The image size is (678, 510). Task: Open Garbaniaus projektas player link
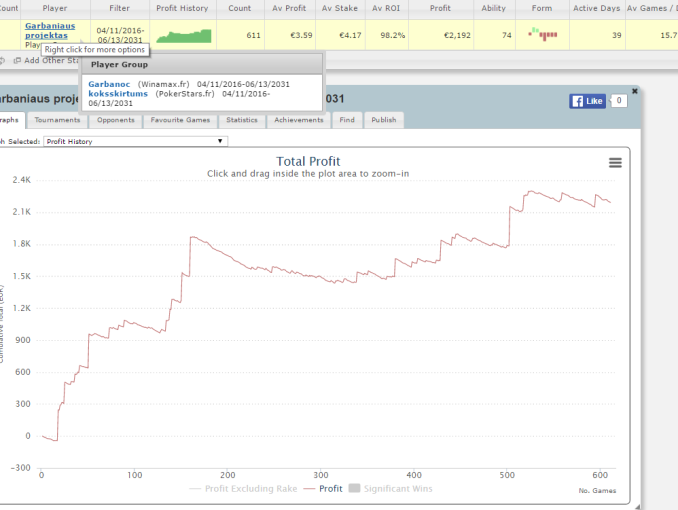(x=49, y=30)
